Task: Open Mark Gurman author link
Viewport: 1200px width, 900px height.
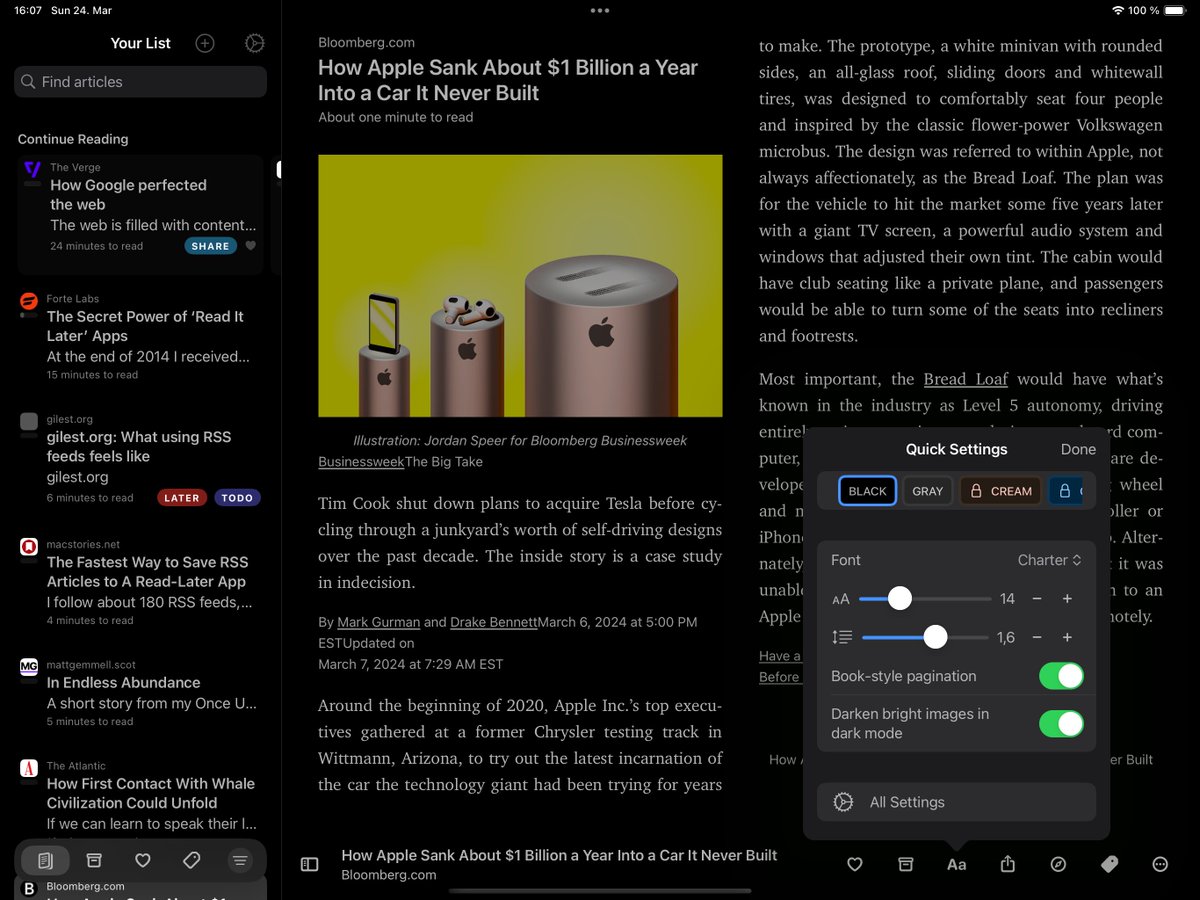Action: click(378, 622)
